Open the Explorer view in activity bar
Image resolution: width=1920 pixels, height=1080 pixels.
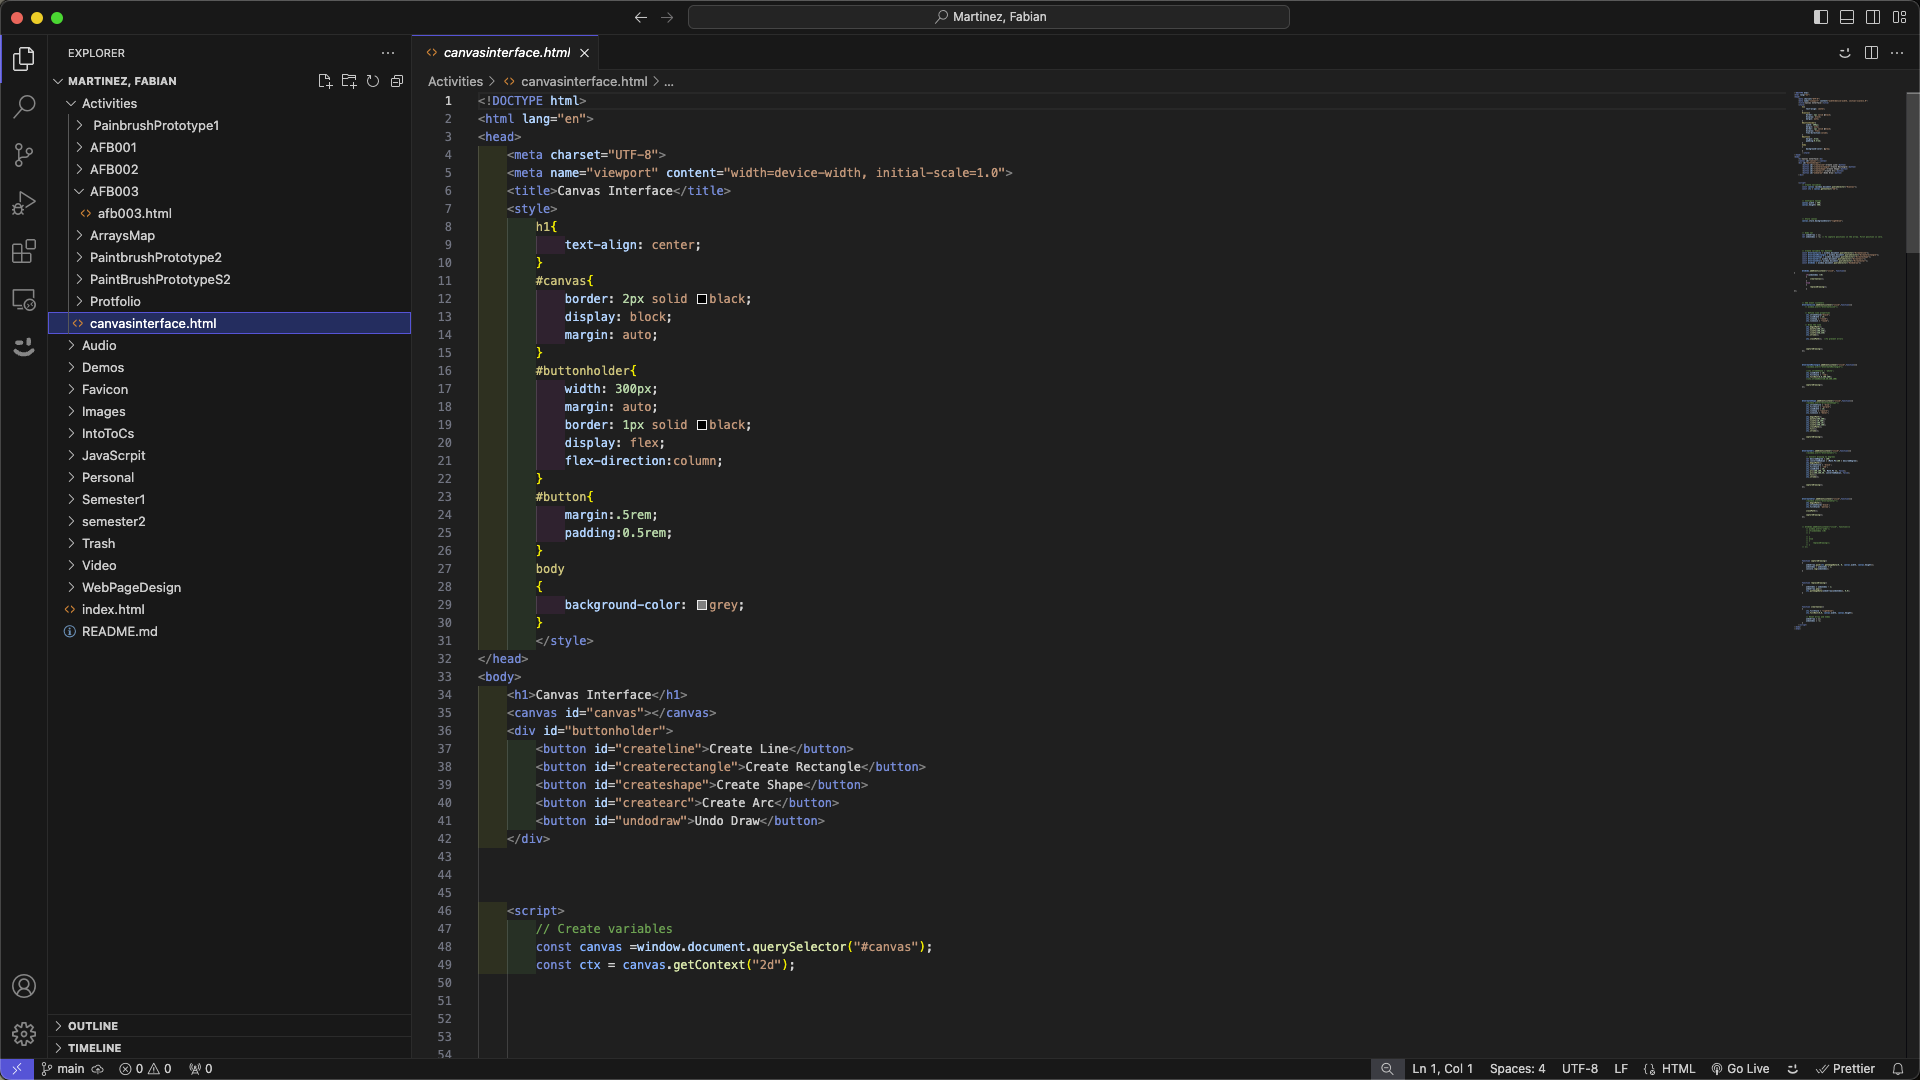click(24, 58)
